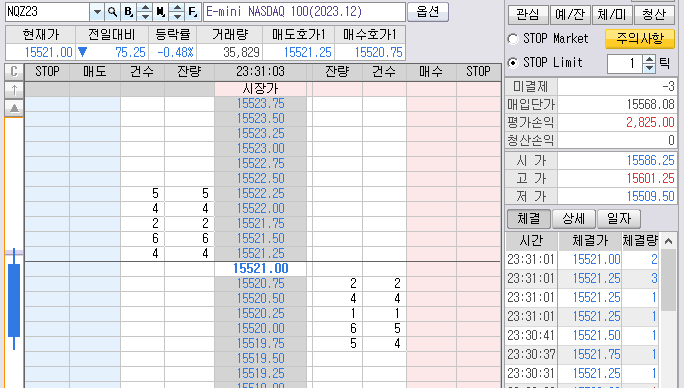Image resolution: width=684 pixels, height=388 pixels.
Task: Click ladder price 15521.25
Action: tap(260, 253)
